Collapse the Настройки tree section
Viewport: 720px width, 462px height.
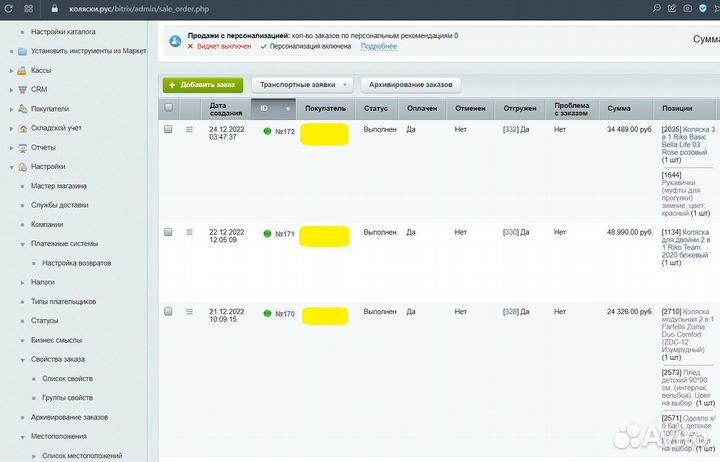tap(11, 167)
